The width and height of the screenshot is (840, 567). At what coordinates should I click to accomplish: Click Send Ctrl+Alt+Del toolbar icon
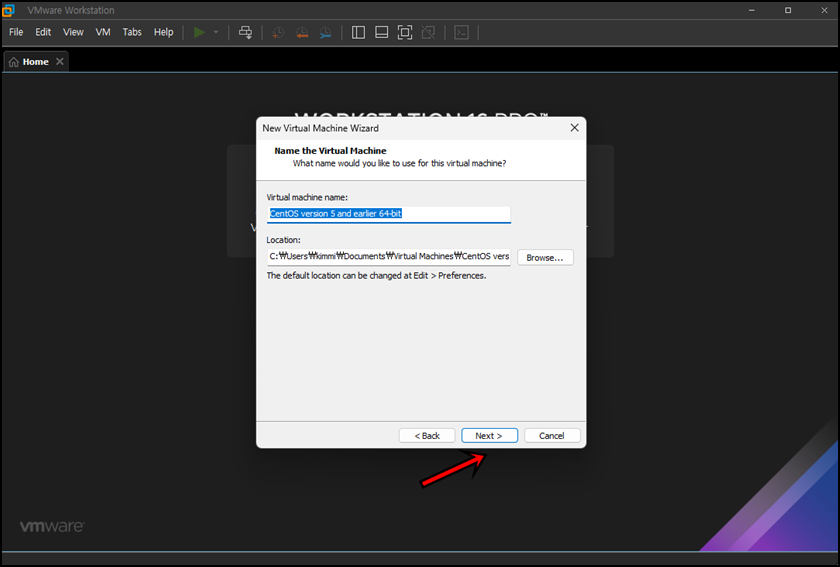pyautogui.click(x=245, y=32)
